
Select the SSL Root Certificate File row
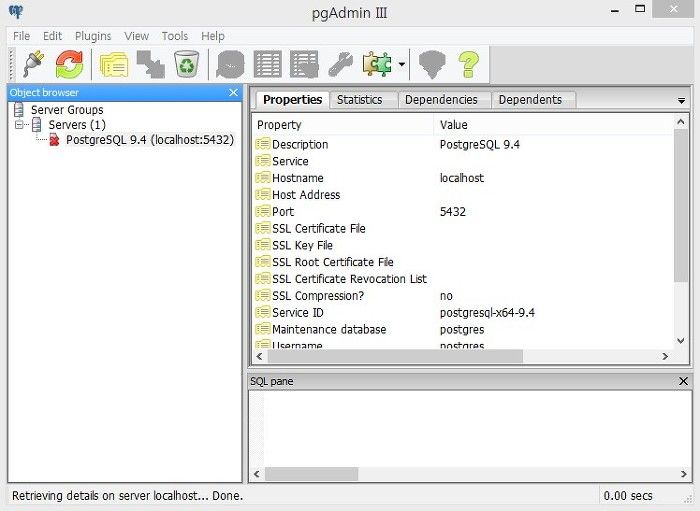(x=463, y=262)
